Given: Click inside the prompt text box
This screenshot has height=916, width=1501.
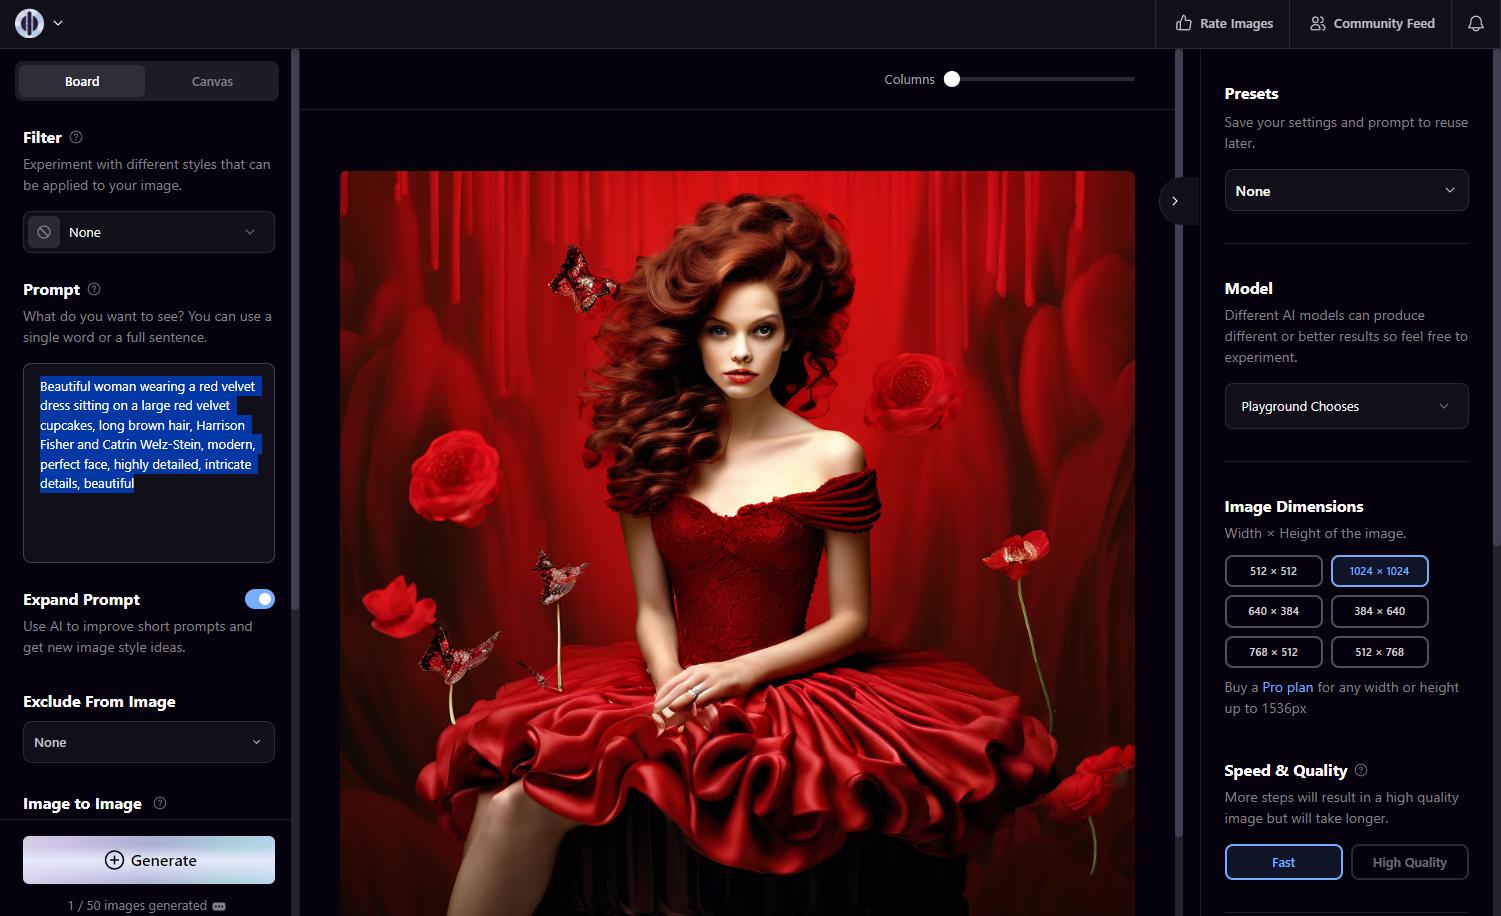Looking at the screenshot, I should click(149, 463).
